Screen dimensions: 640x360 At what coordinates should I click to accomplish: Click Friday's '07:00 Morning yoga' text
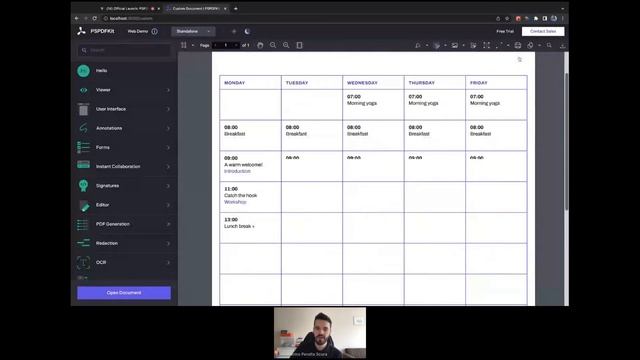[x=485, y=100]
